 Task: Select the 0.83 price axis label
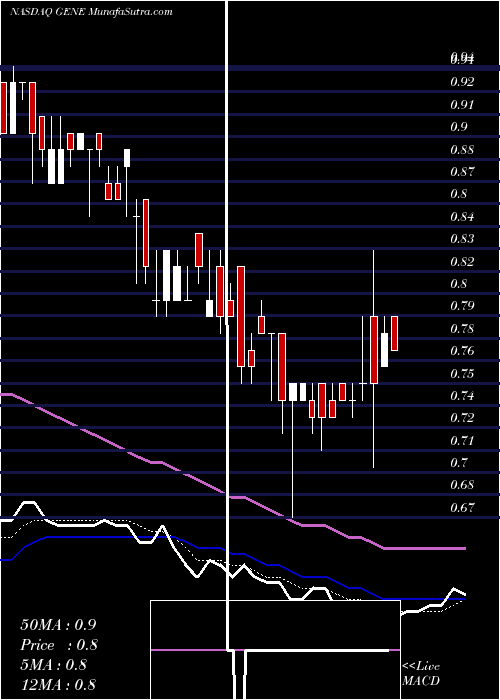(462, 239)
